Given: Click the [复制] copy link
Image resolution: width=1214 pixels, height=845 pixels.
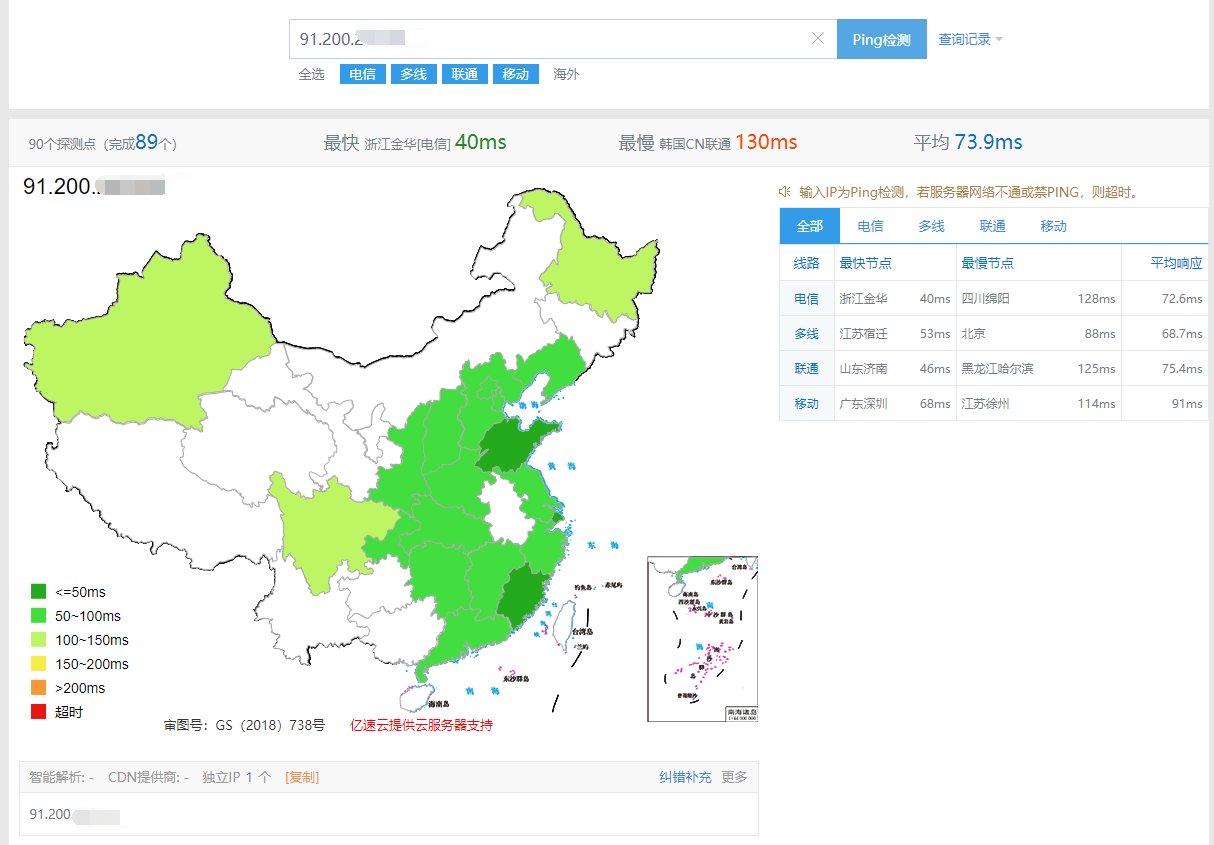Looking at the screenshot, I should click(302, 777).
